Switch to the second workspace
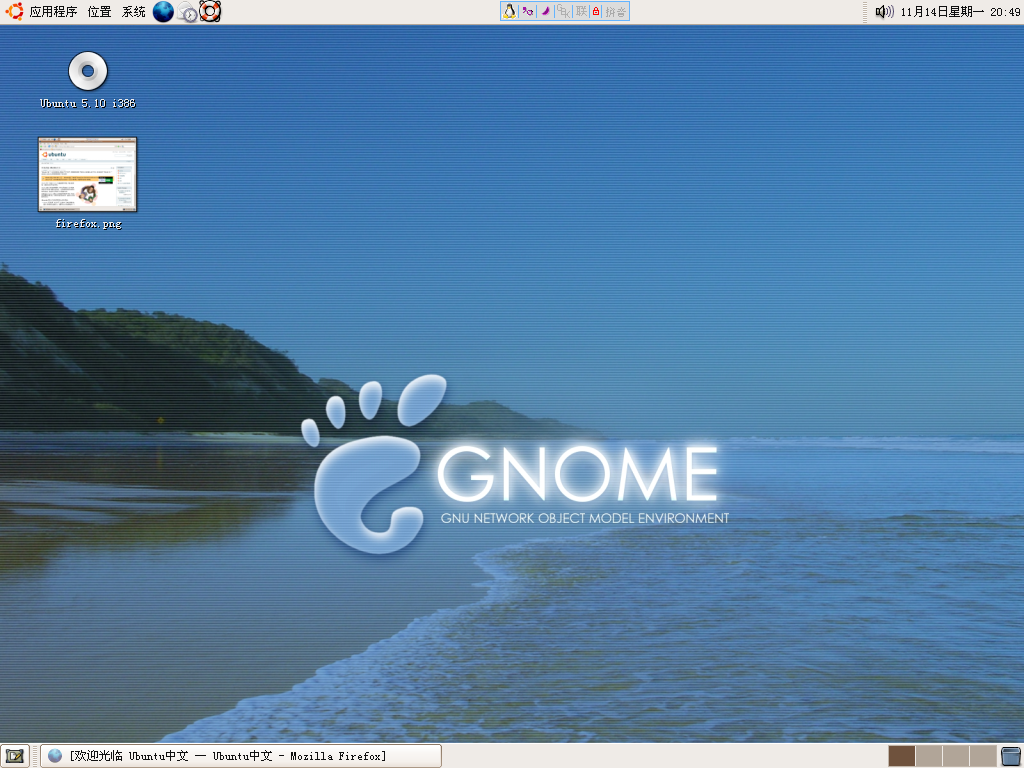1024x768 pixels. coord(928,756)
